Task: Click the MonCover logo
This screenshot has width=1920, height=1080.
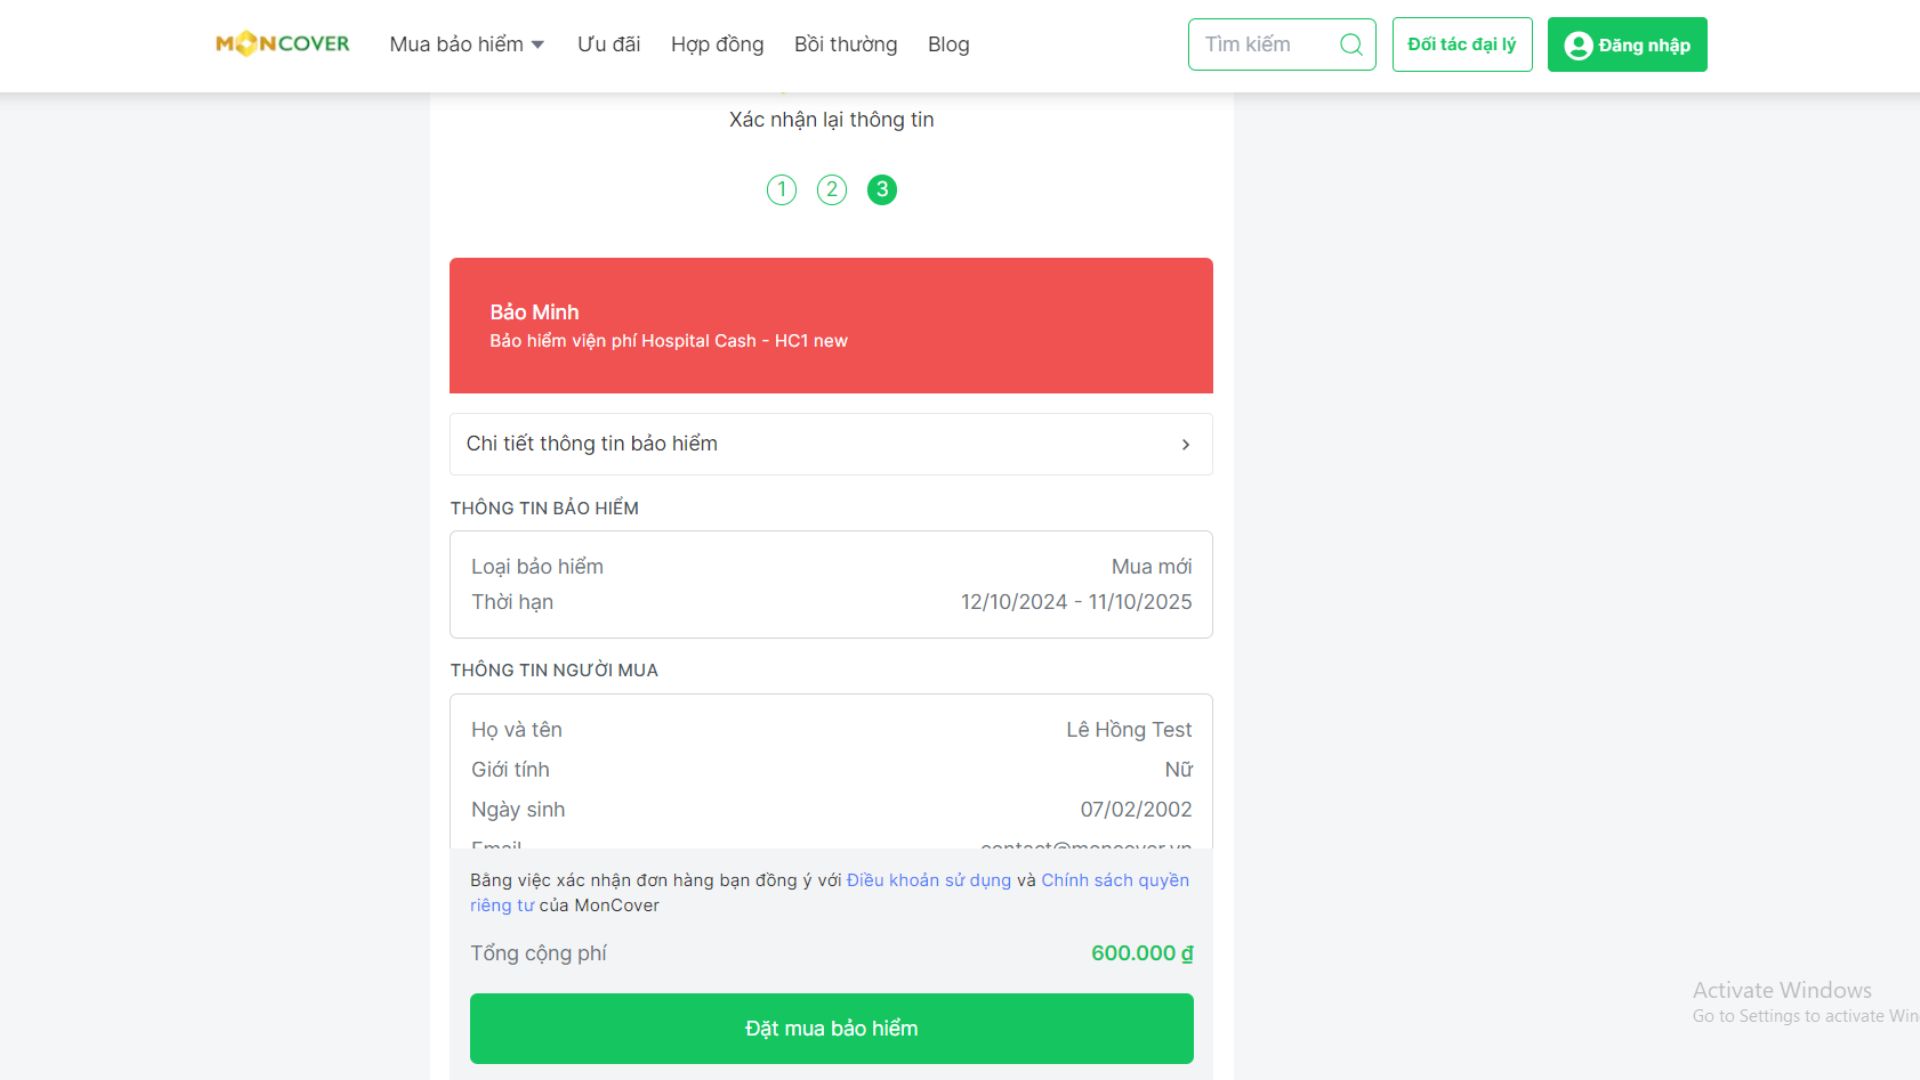Action: [283, 44]
